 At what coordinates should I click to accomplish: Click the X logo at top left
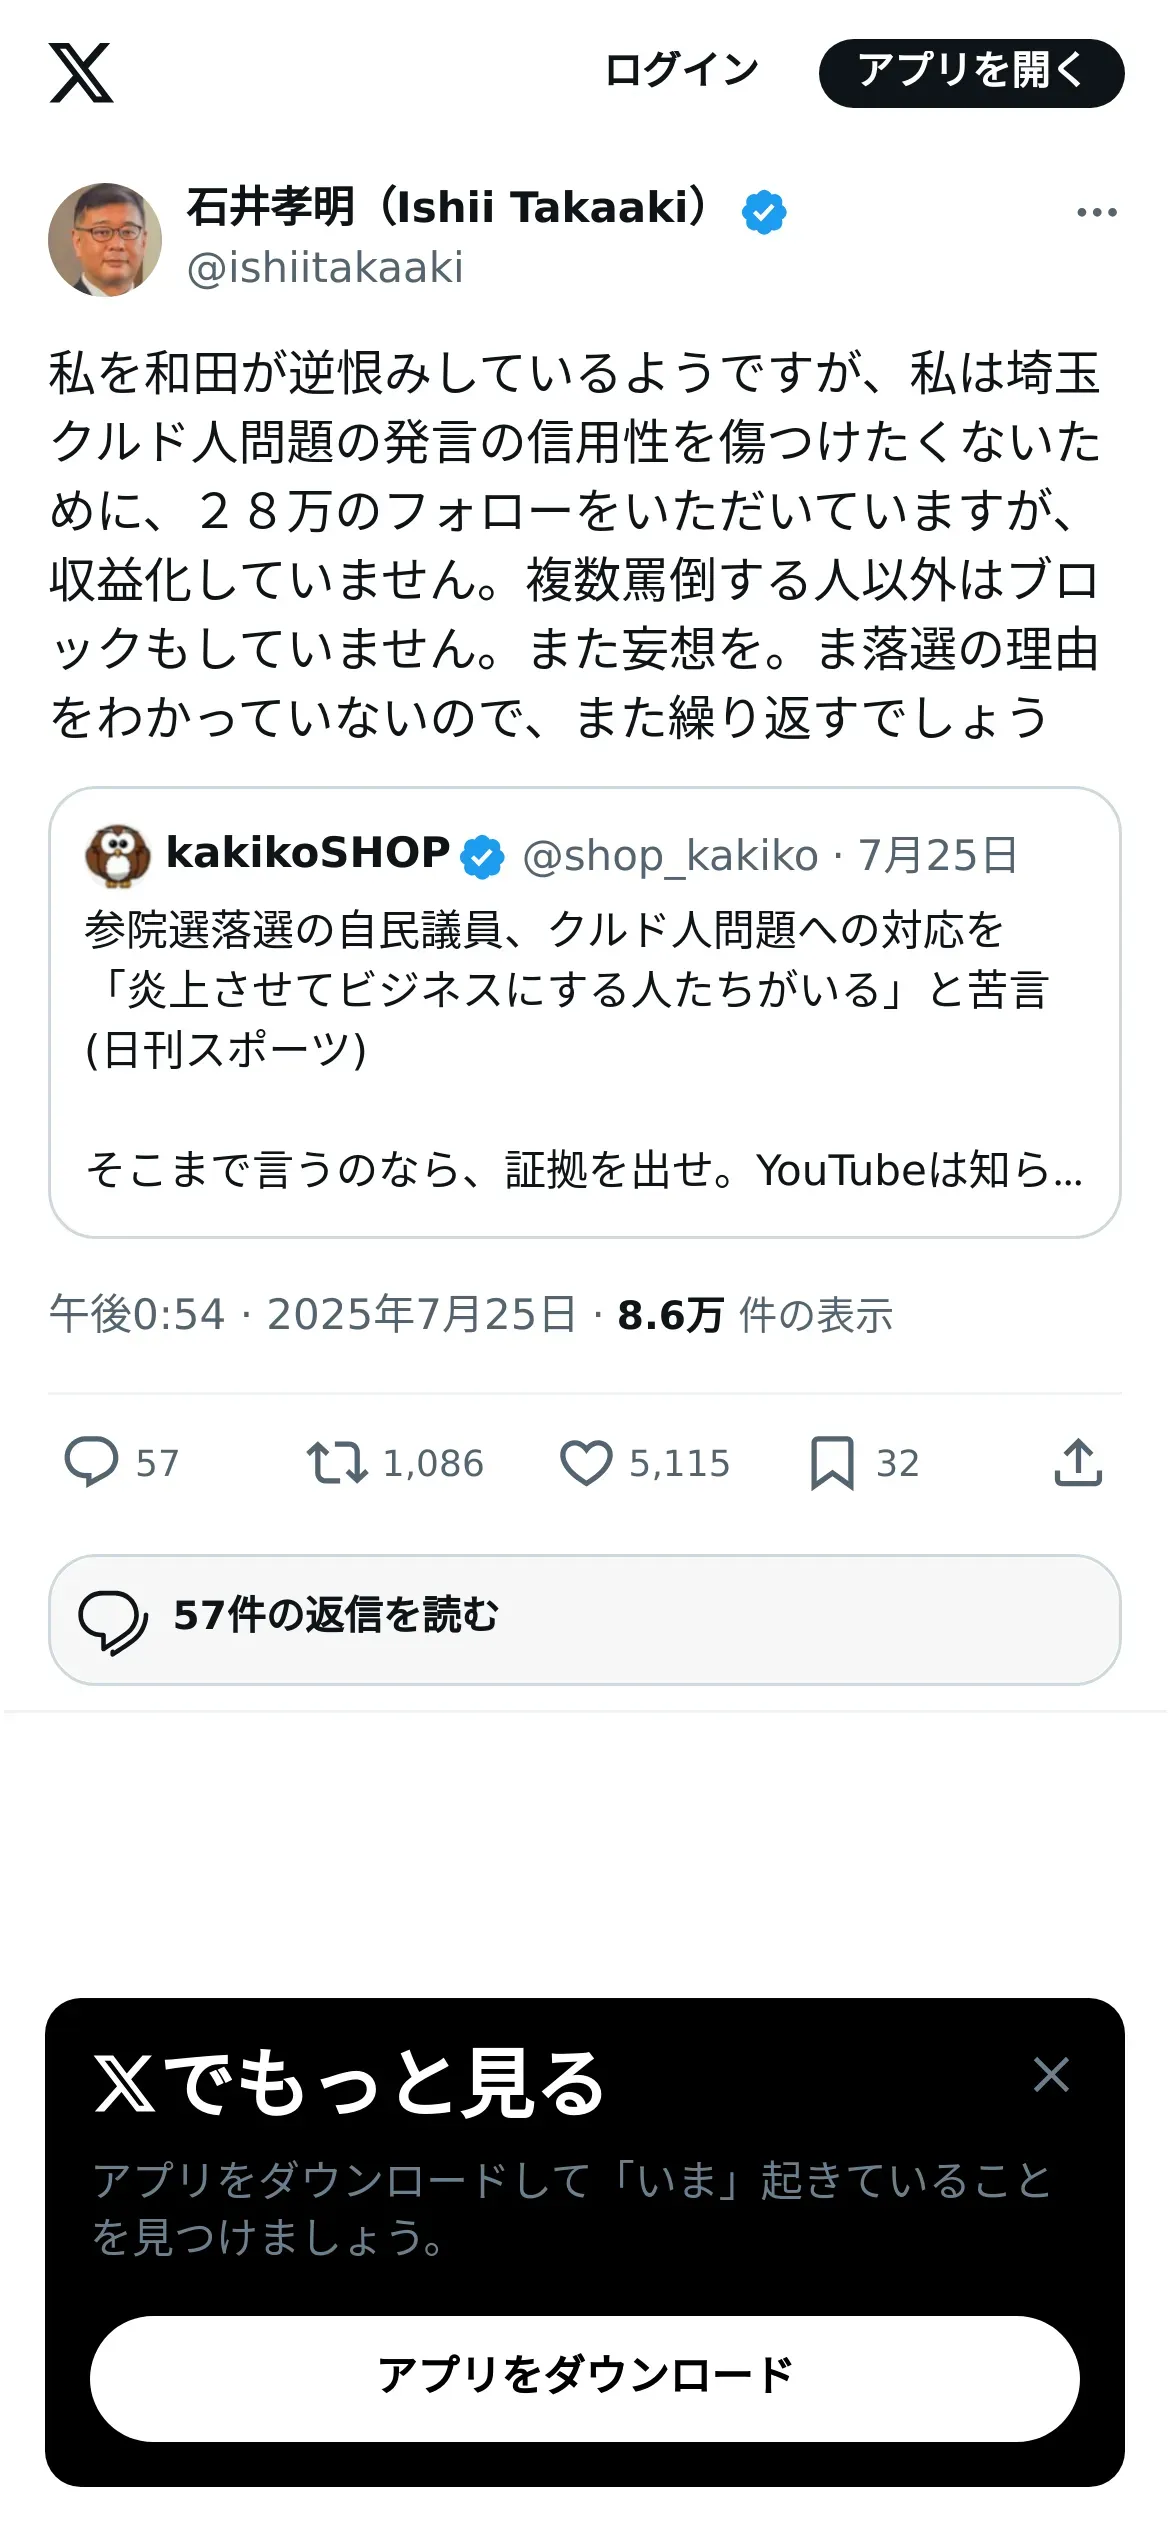click(x=81, y=73)
